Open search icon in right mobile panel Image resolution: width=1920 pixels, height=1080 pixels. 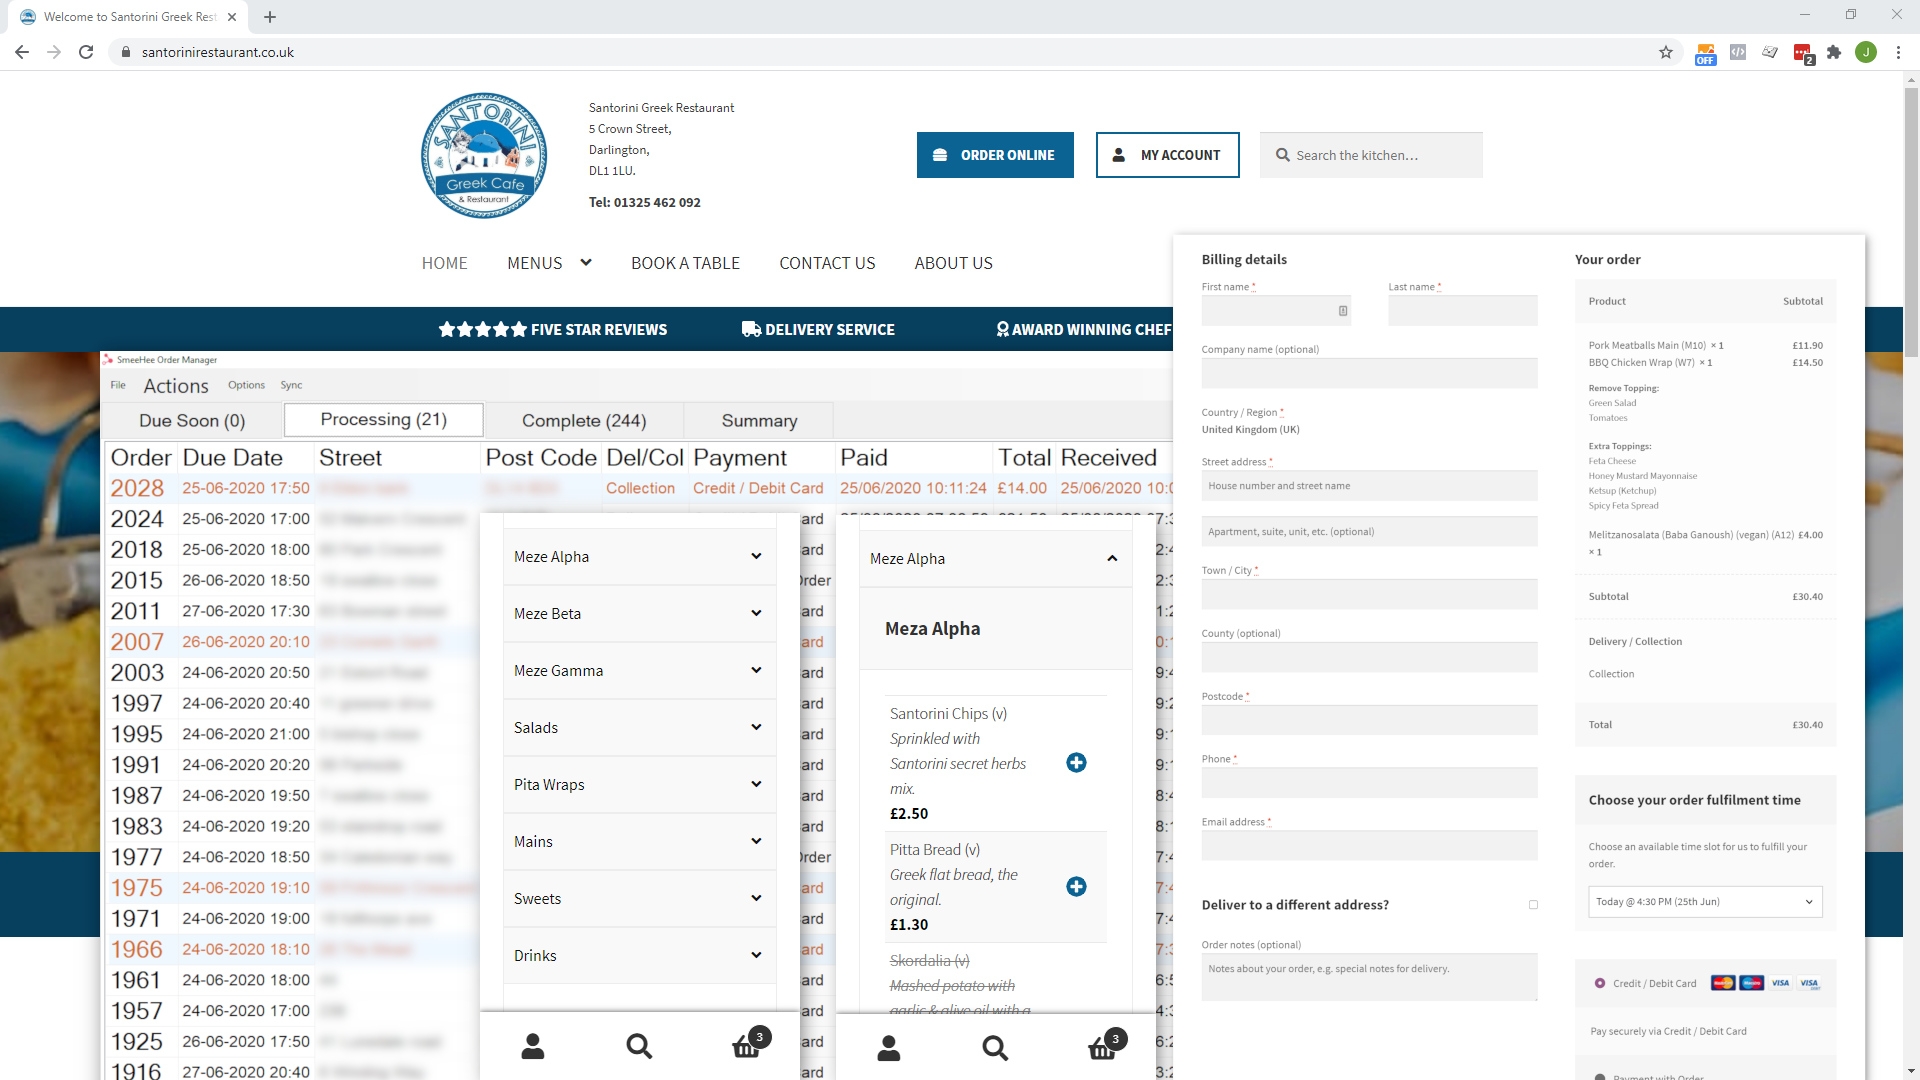[995, 1048]
